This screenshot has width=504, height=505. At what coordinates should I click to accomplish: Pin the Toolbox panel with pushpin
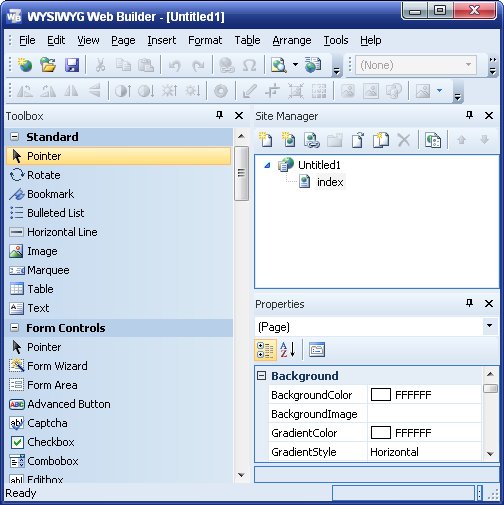[219, 115]
